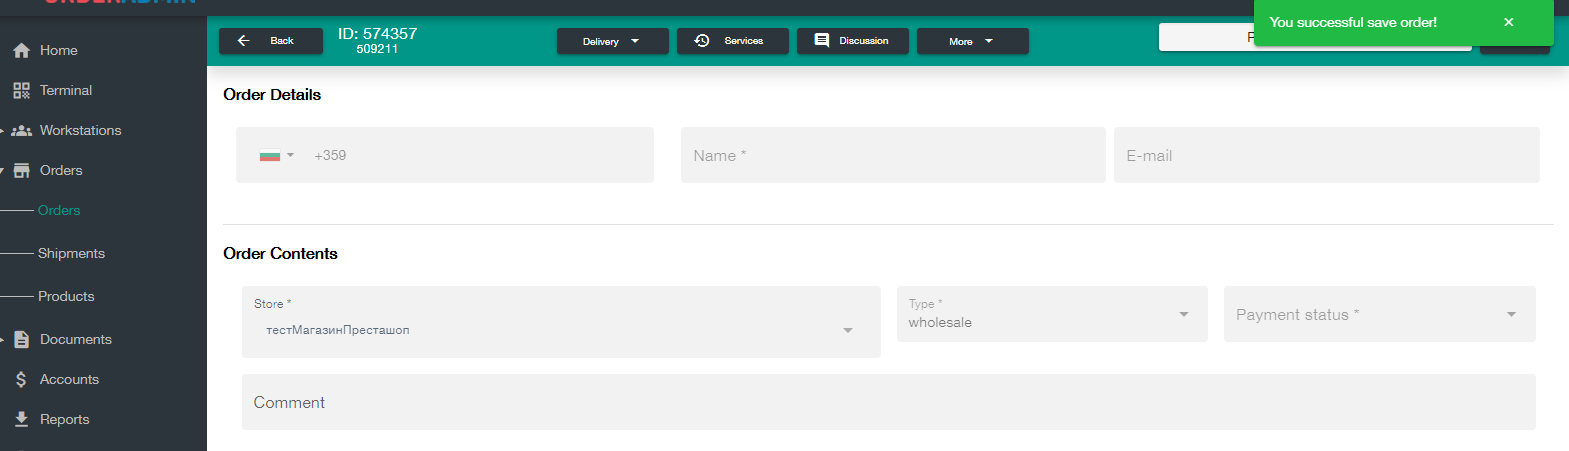This screenshot has width=1569, height=451.
Task: Click the Services history clock icon
Action: click(x=702, y=41)
